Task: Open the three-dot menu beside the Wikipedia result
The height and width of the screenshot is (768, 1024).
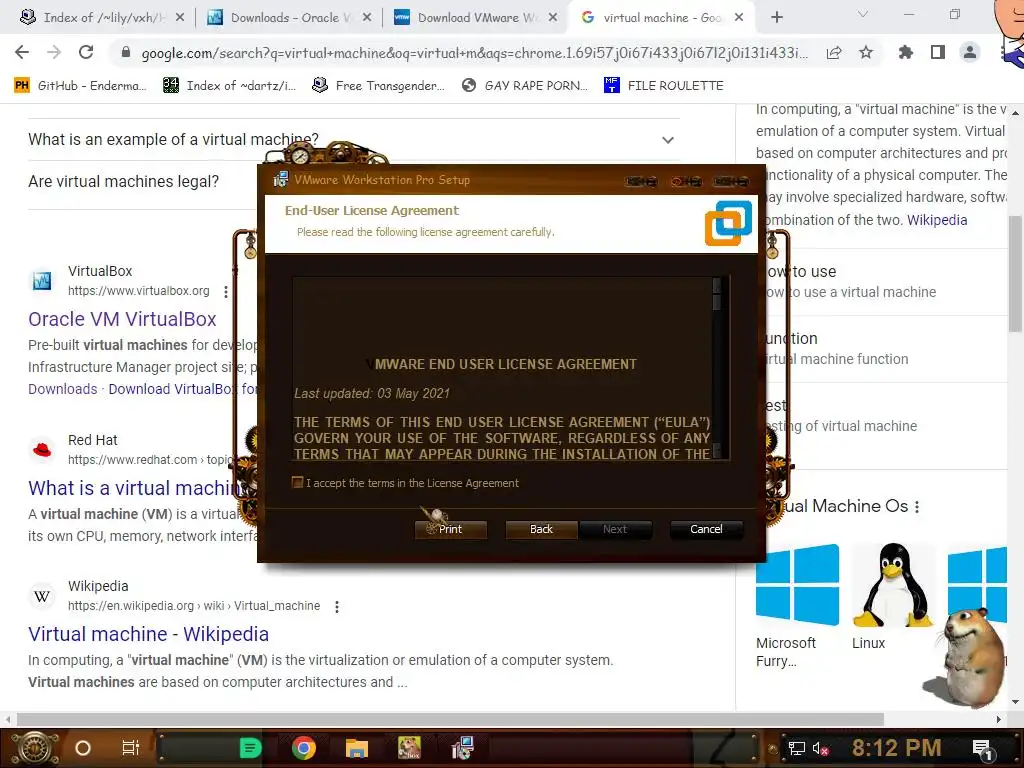Action: coord(337,607)
